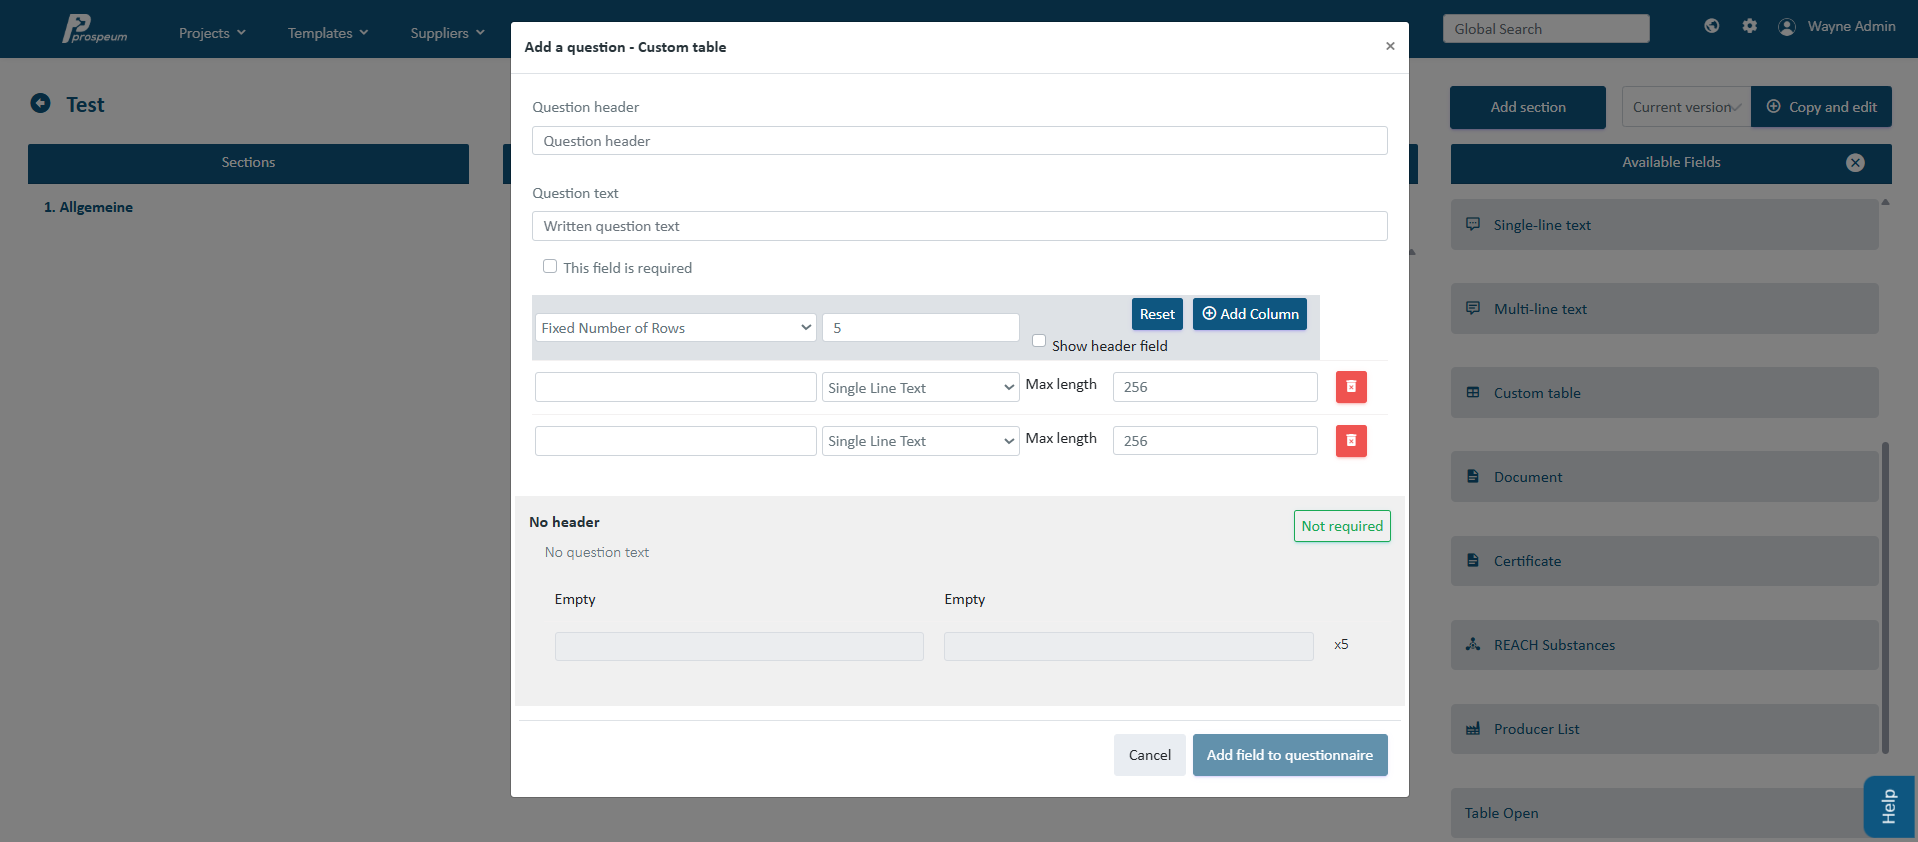Click first row Max length 256 field
The image size is (1918, 842).
pos(1215,387)
